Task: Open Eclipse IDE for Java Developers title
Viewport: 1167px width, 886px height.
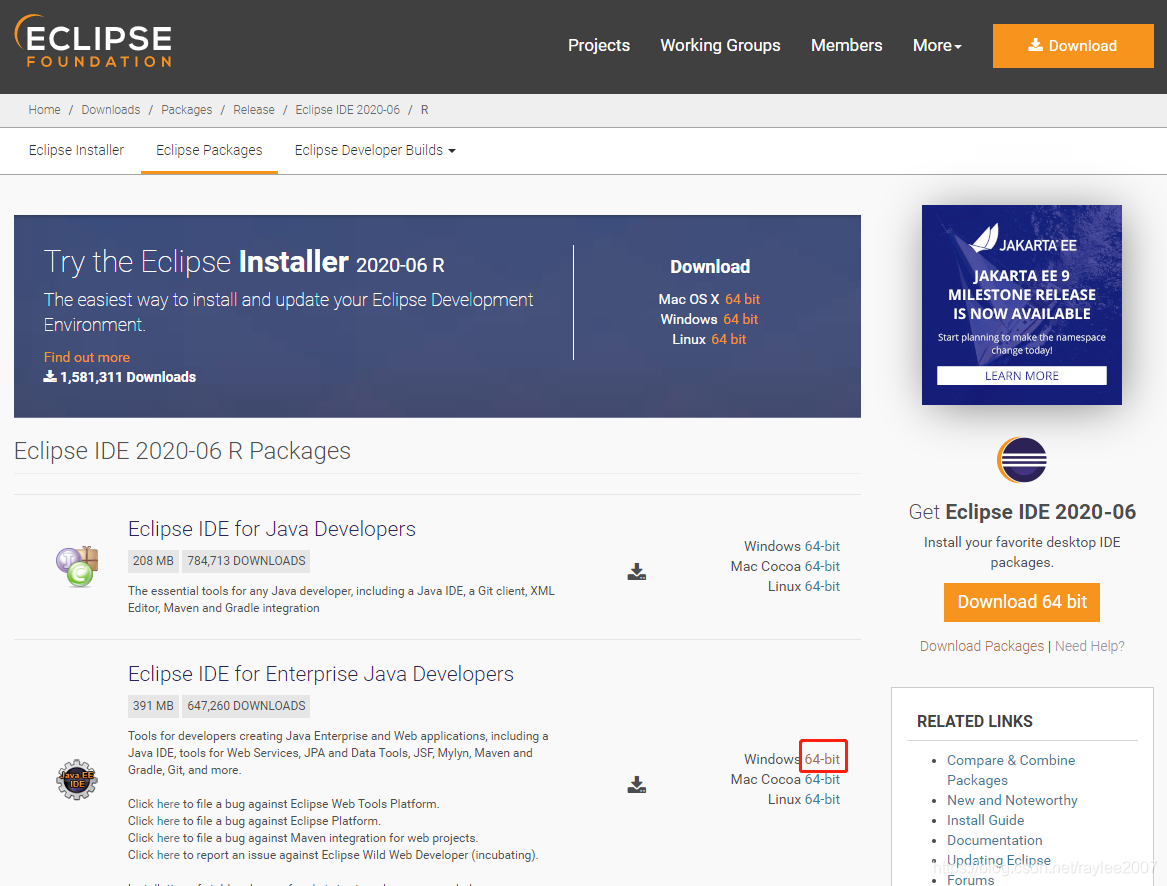Action: [x=272, y=529]
